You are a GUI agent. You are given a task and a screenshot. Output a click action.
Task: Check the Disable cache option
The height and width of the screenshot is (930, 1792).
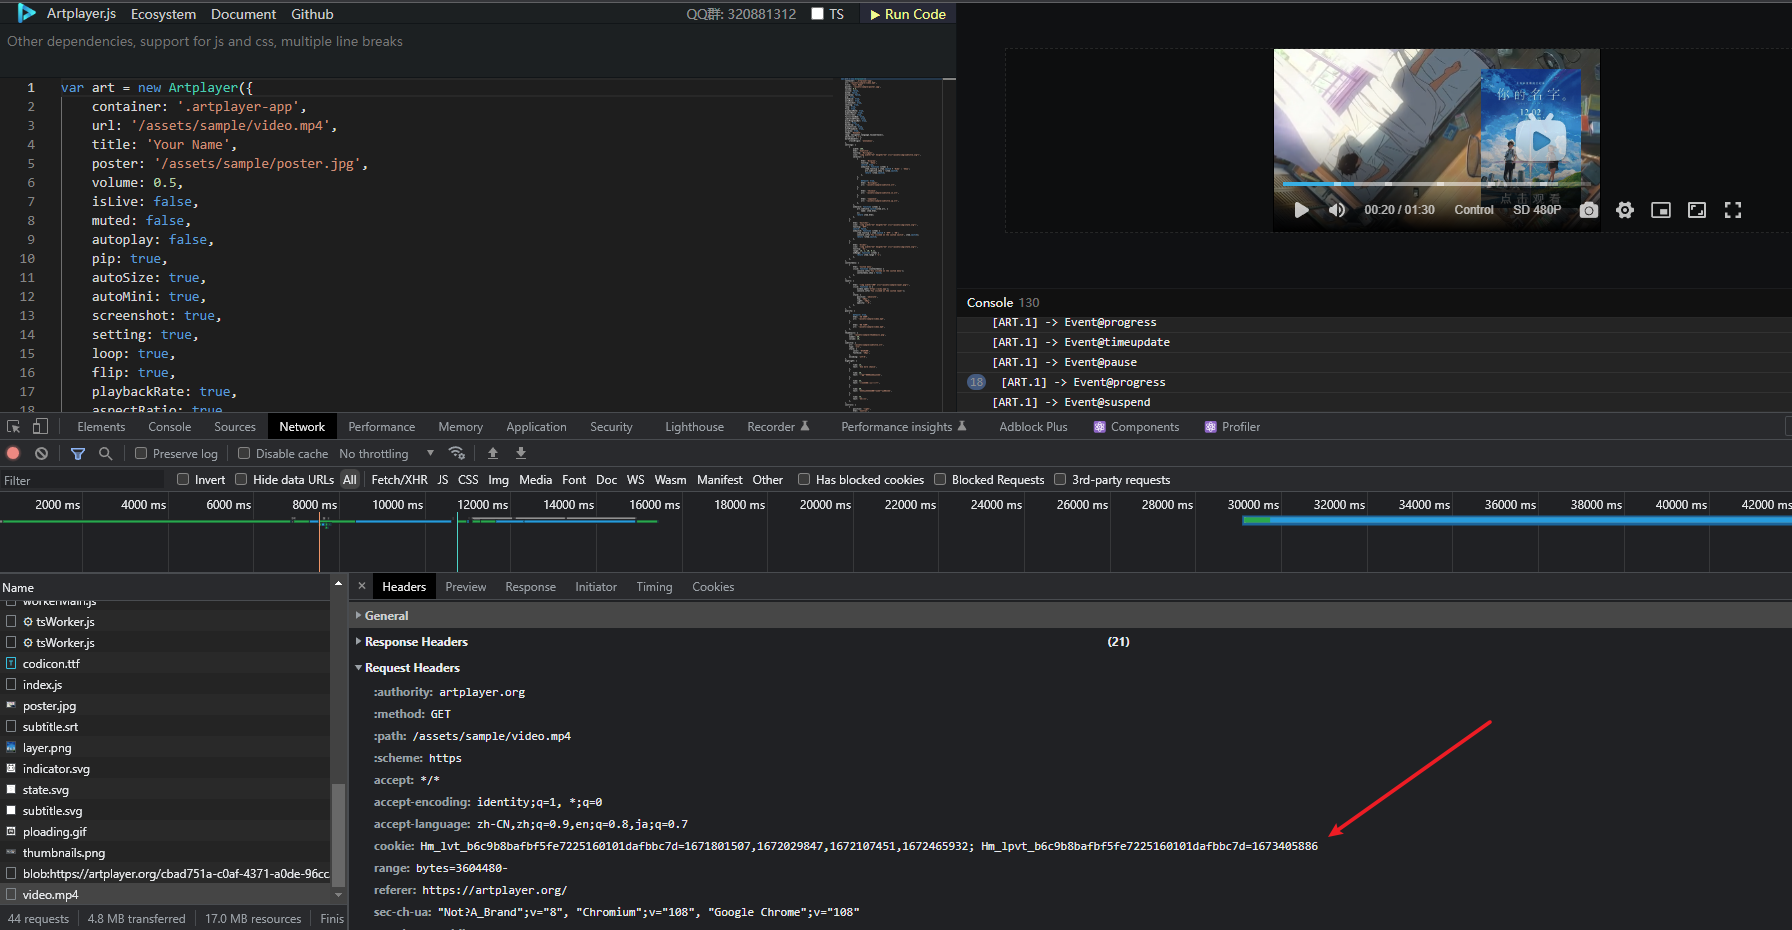(244, 453)
